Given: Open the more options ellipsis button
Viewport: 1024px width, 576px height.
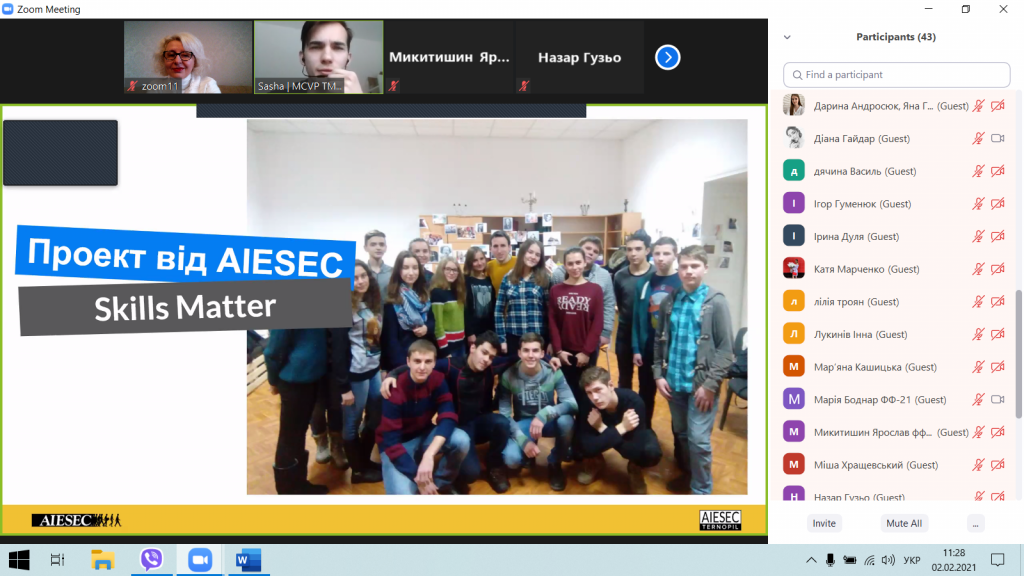Looking at the screenshot, I should 976,523.
